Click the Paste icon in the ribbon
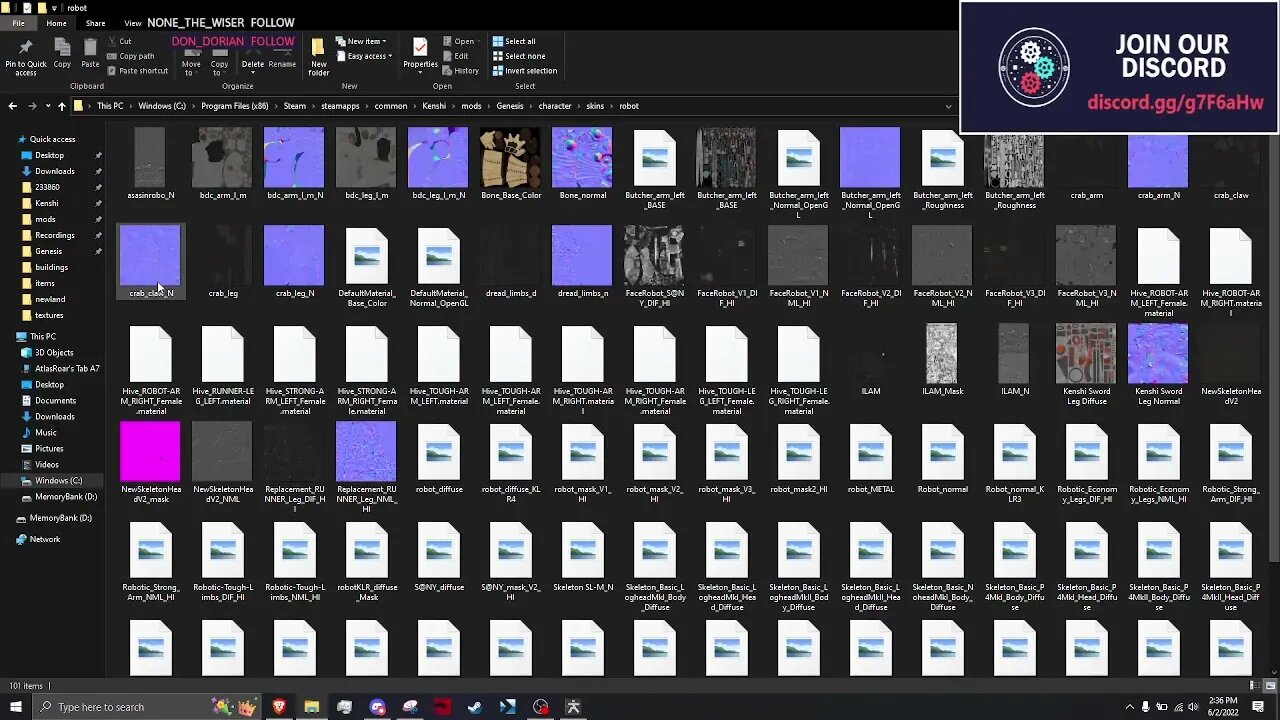The height and width of the screenshot is (720, 1280). click(90, 47)
